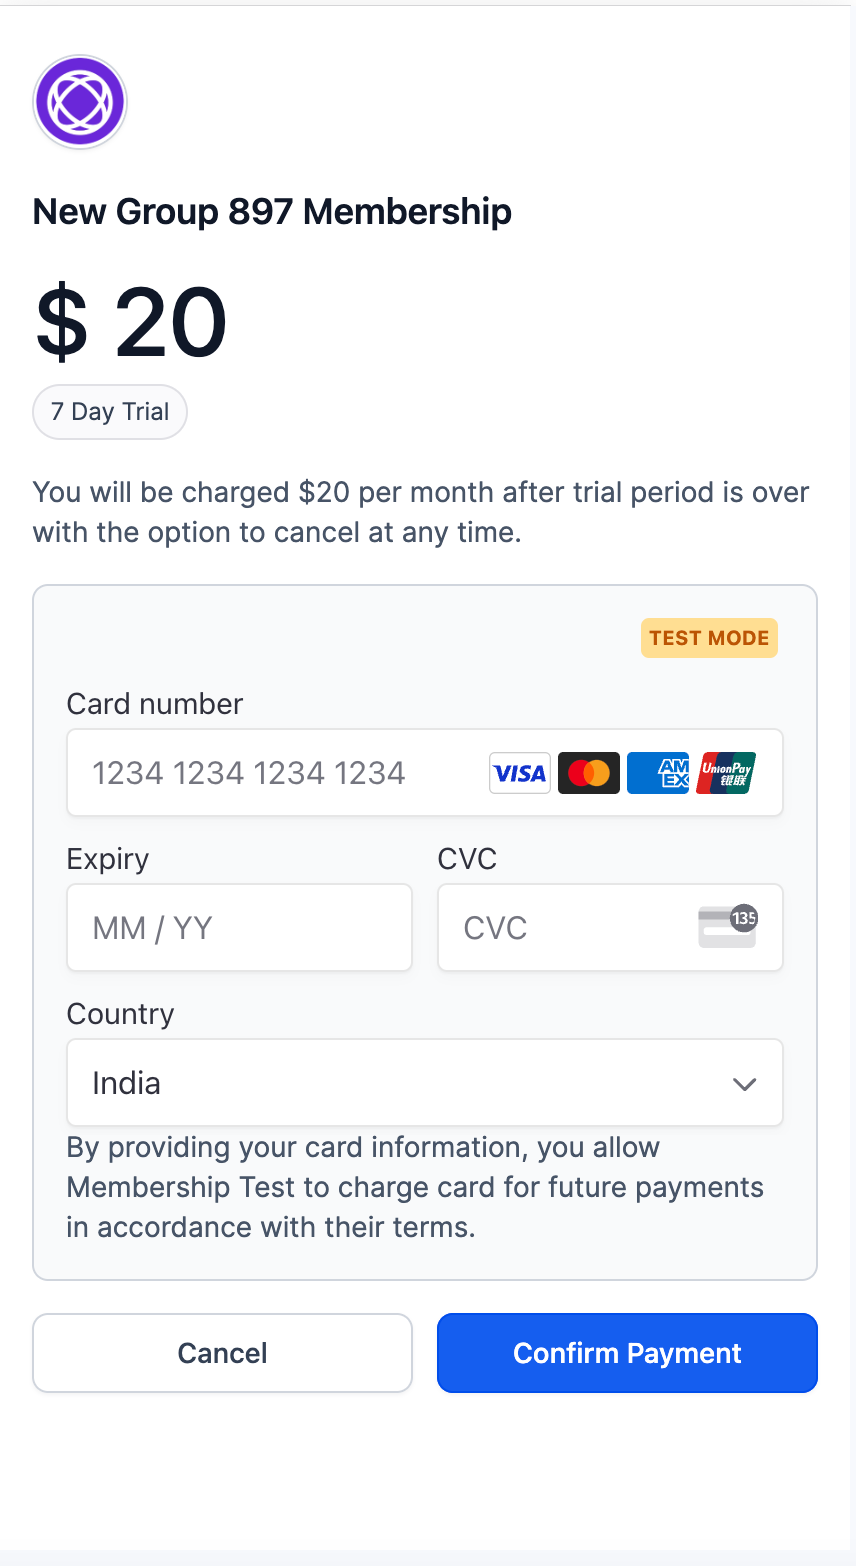
Task: Click the $ 20 price text
Action: pos(131,322)
